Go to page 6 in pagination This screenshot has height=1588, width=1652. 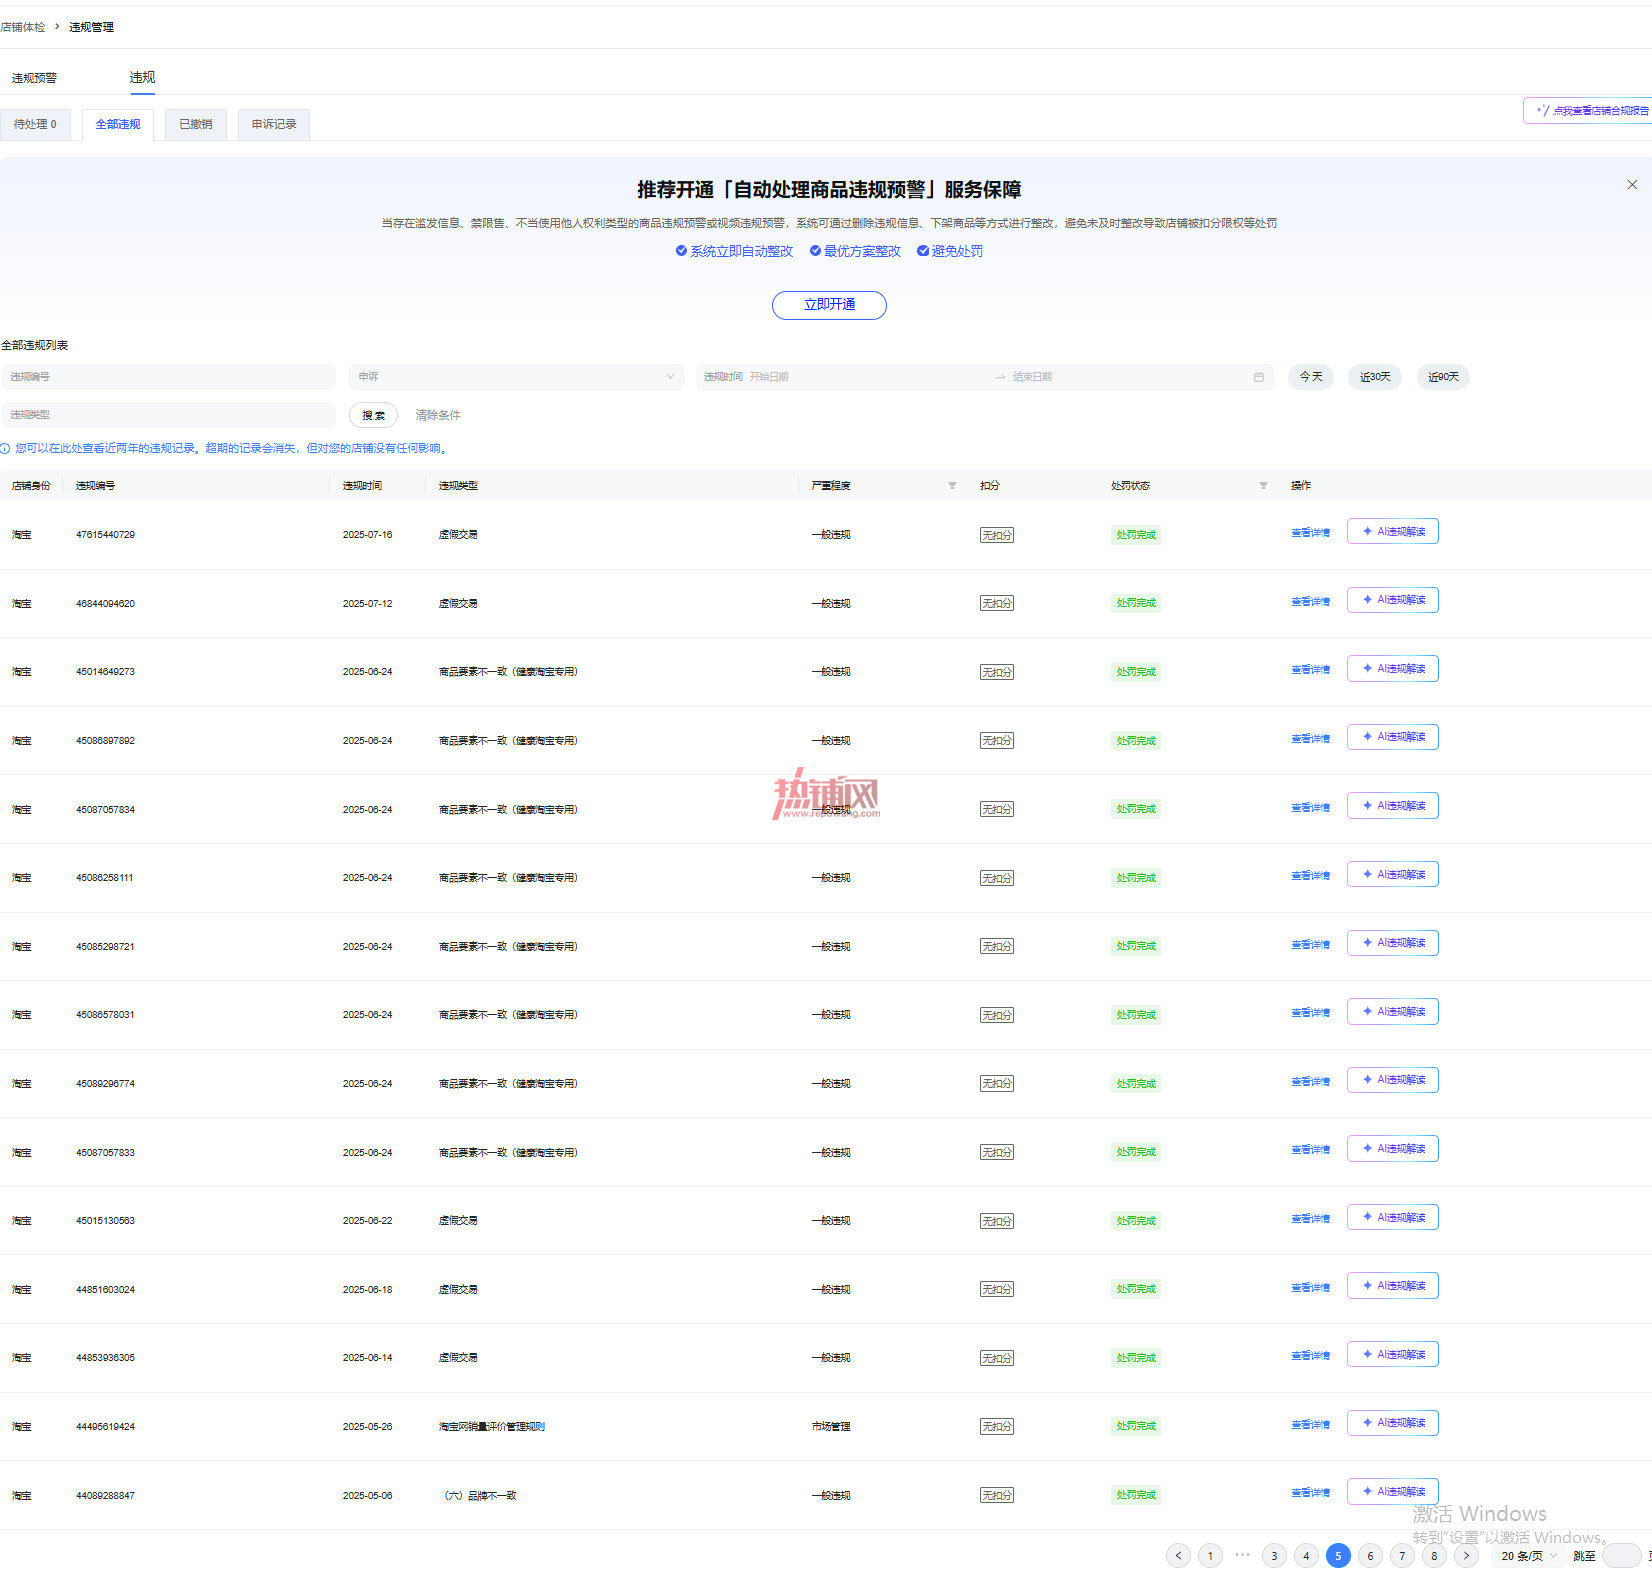click(1370, 1556)
